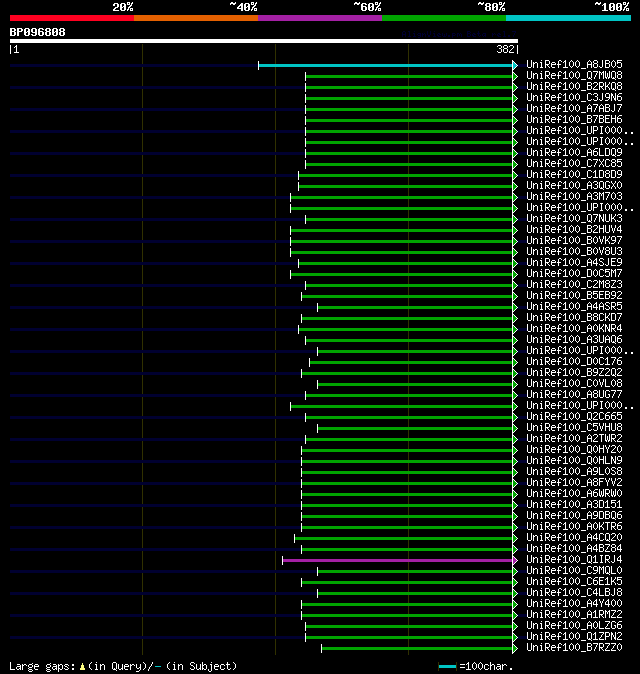The height and width of the screenshot is (674, 640).
Task: Select label UniRef100_A4ASR5
Action: click(574, 306)
